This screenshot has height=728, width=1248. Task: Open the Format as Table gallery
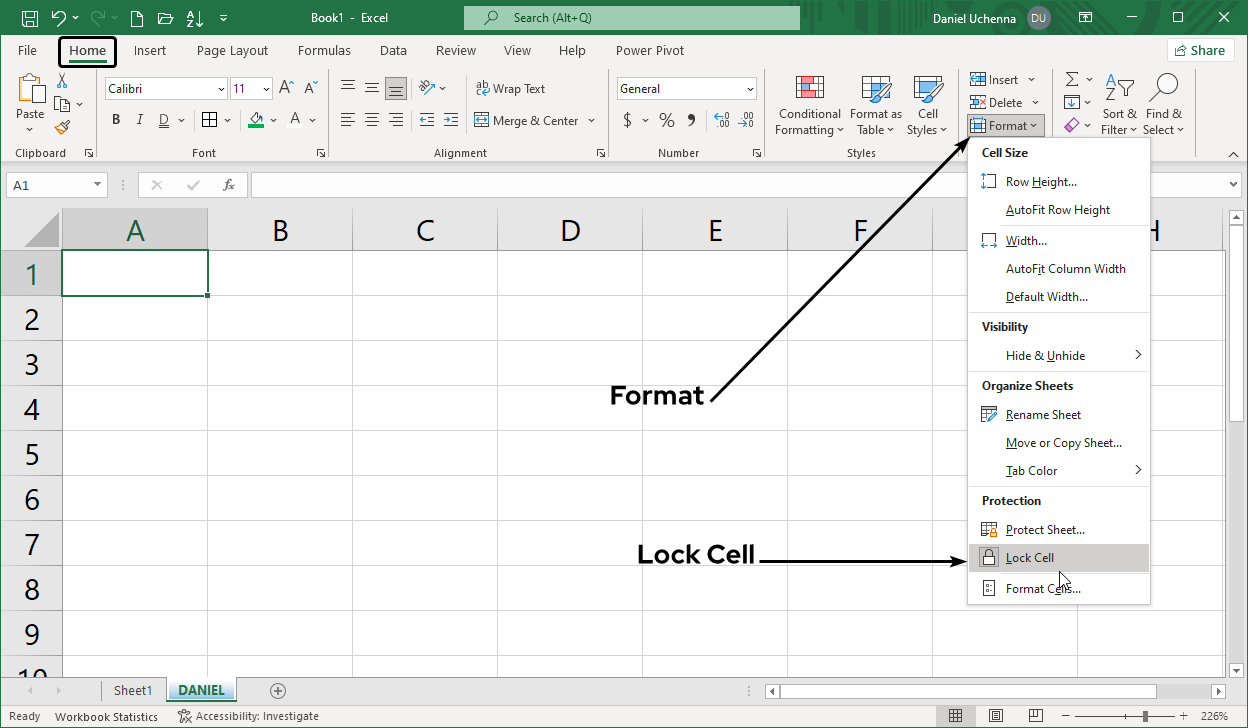(x=875, y=106)
